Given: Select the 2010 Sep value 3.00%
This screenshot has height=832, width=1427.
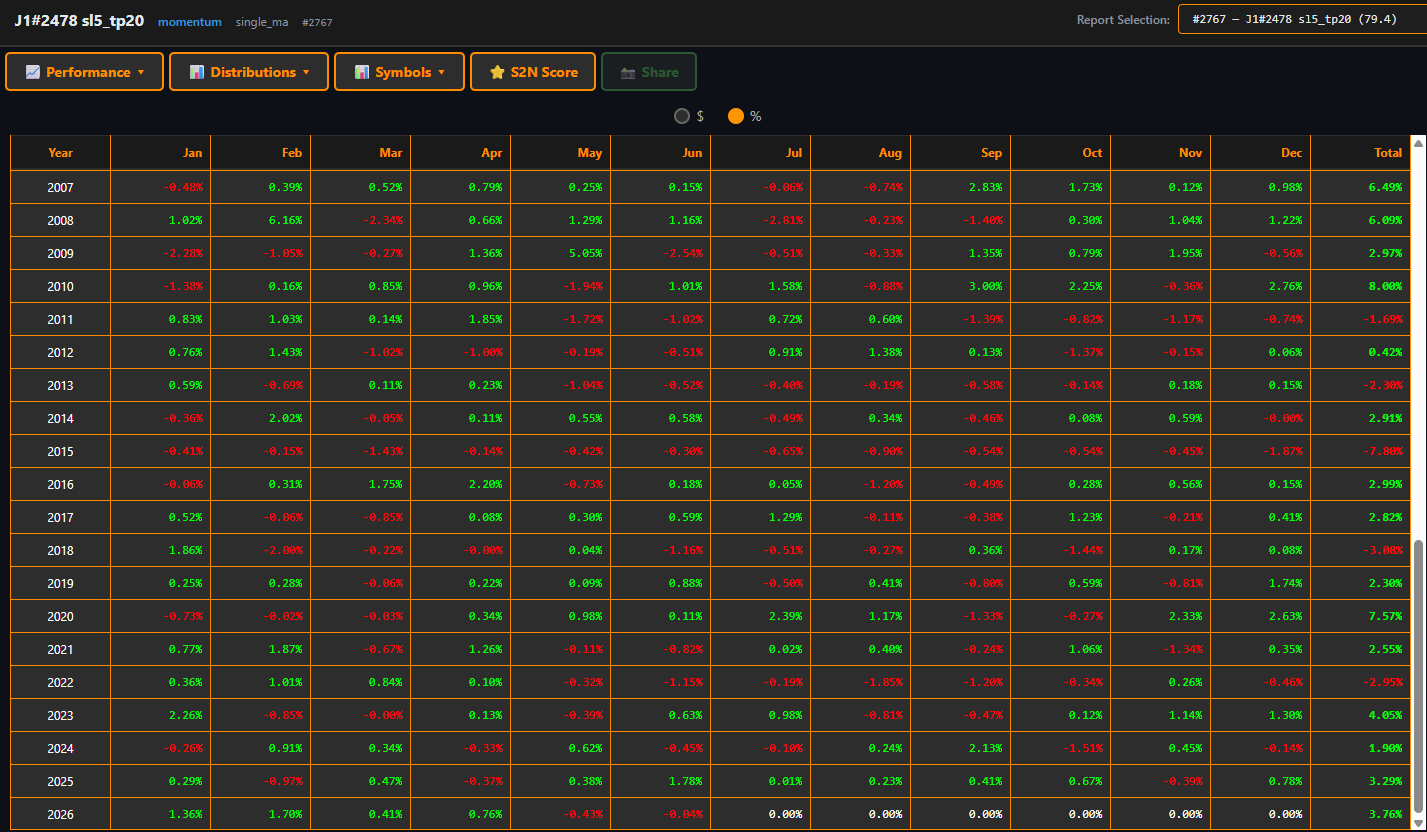Looking at the screenshot, I should (x=985, y=286).
